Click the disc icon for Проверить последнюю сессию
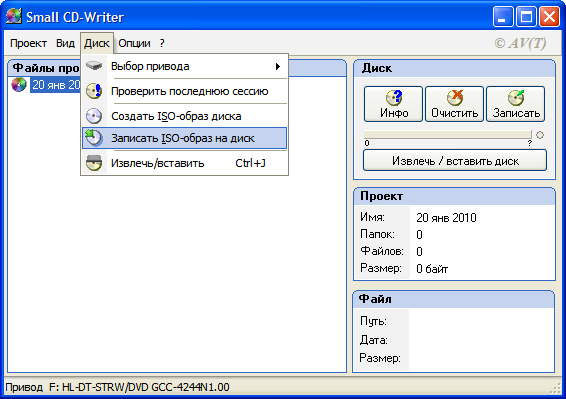Viewport: 566px width, 399px height. tap(94, 91)
